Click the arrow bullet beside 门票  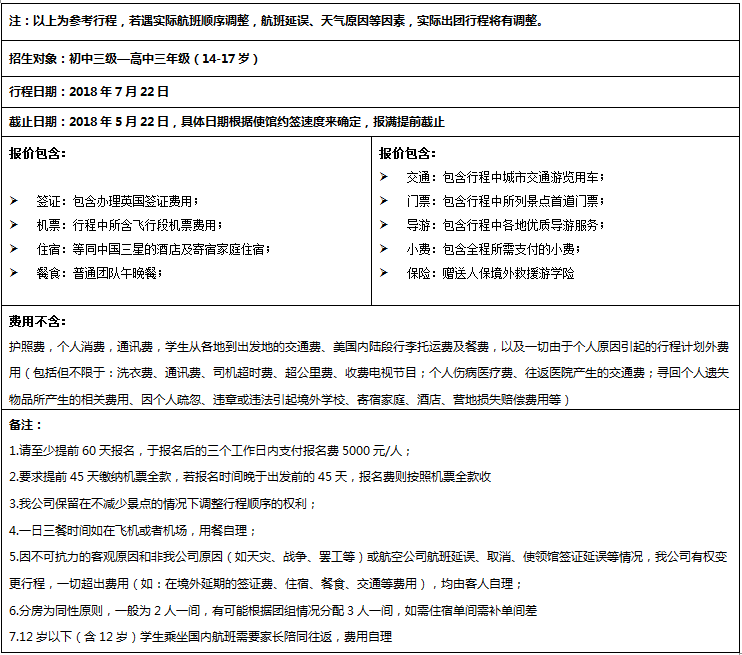(384, 201)
